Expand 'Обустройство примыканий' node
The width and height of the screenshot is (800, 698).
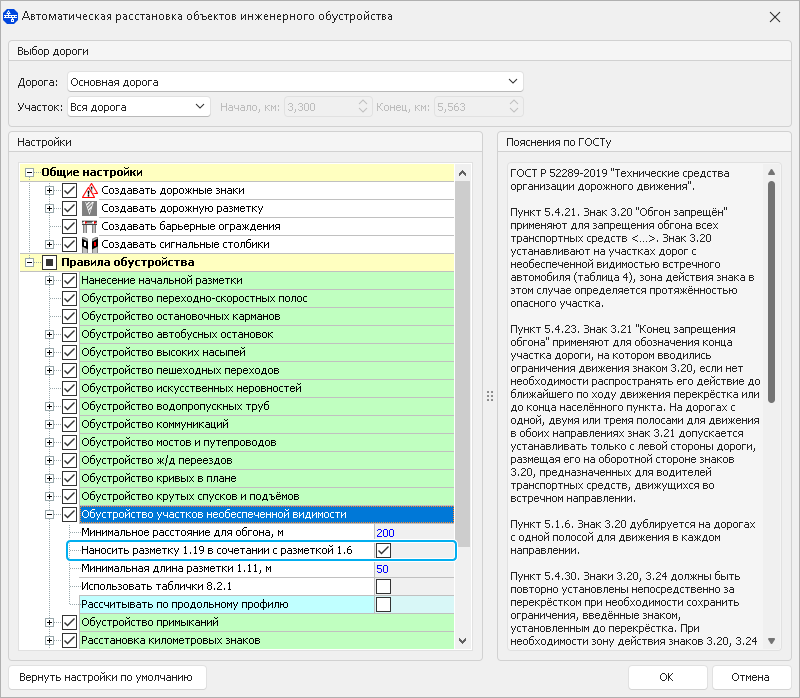pyautogui.click(x=49, y=622)
